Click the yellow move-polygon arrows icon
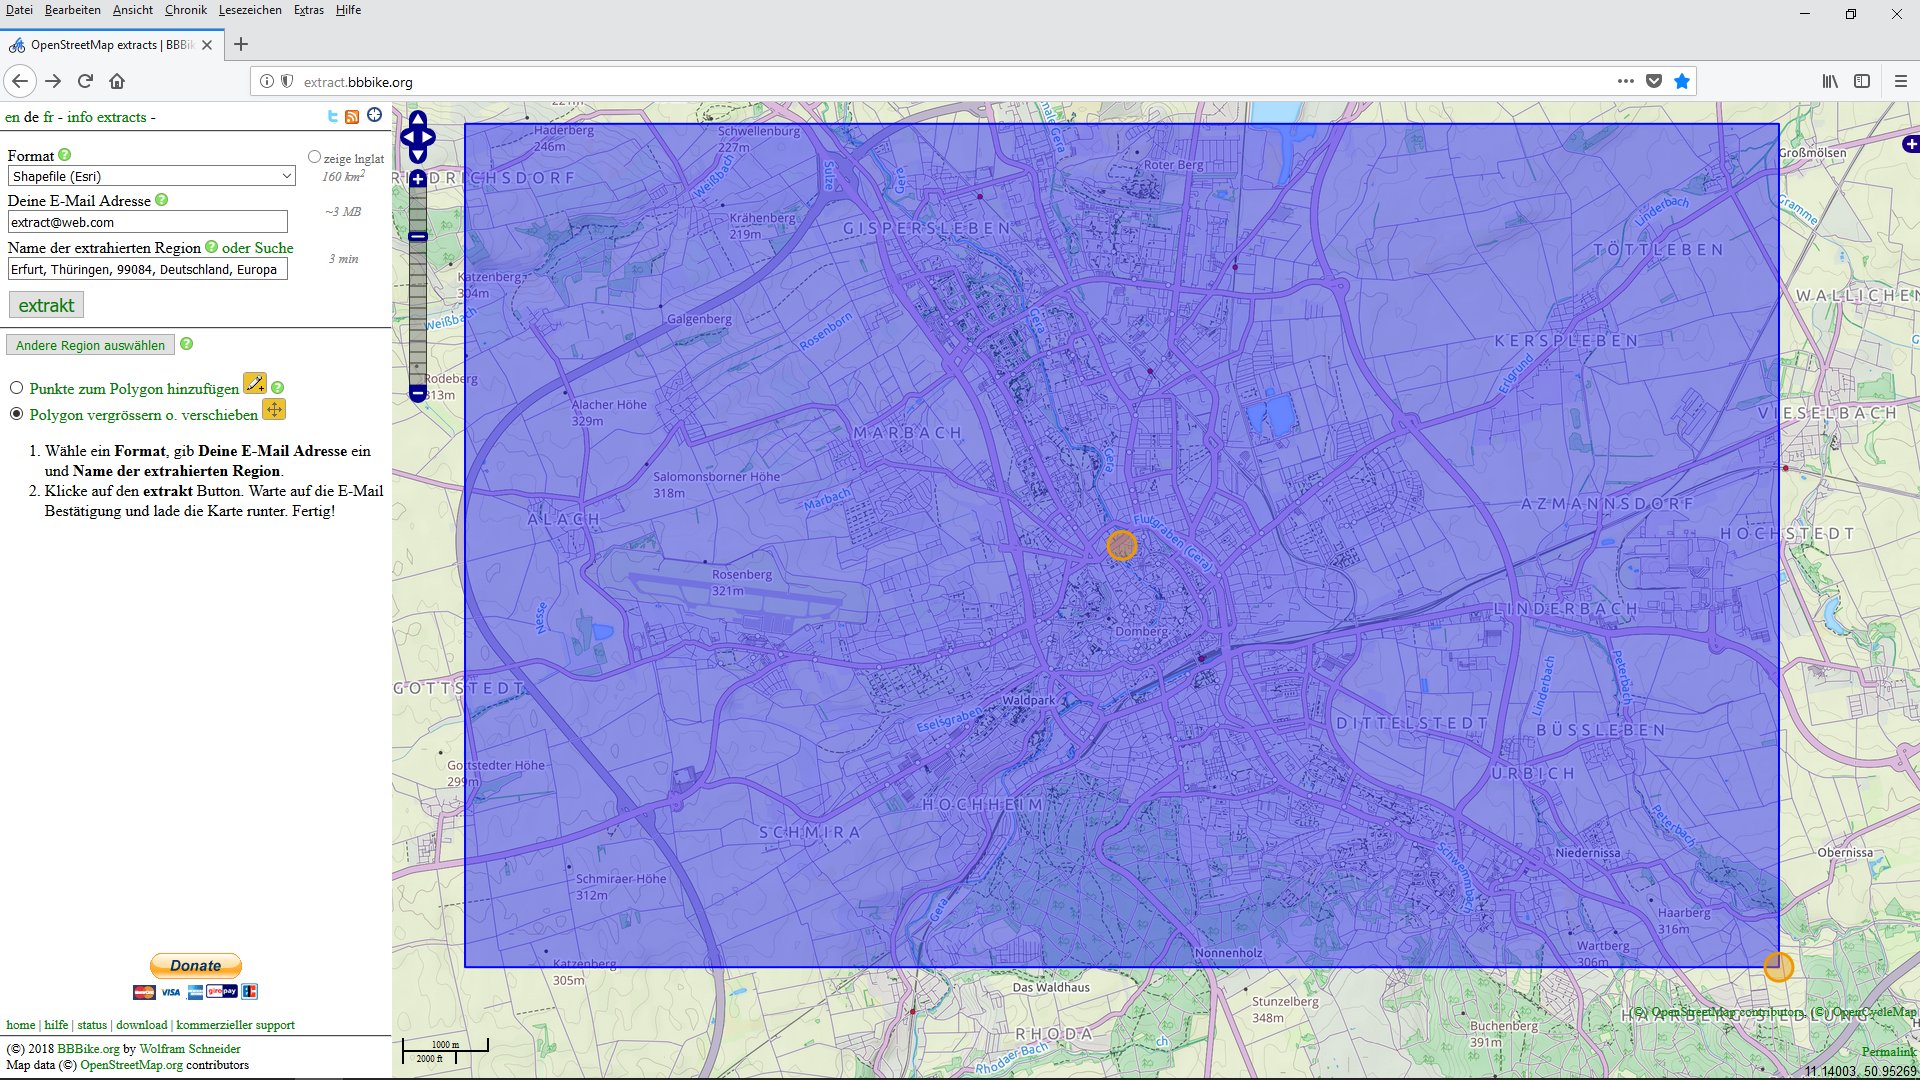Viewport: 1920px width, 1080px height. [x=274, y=410]
